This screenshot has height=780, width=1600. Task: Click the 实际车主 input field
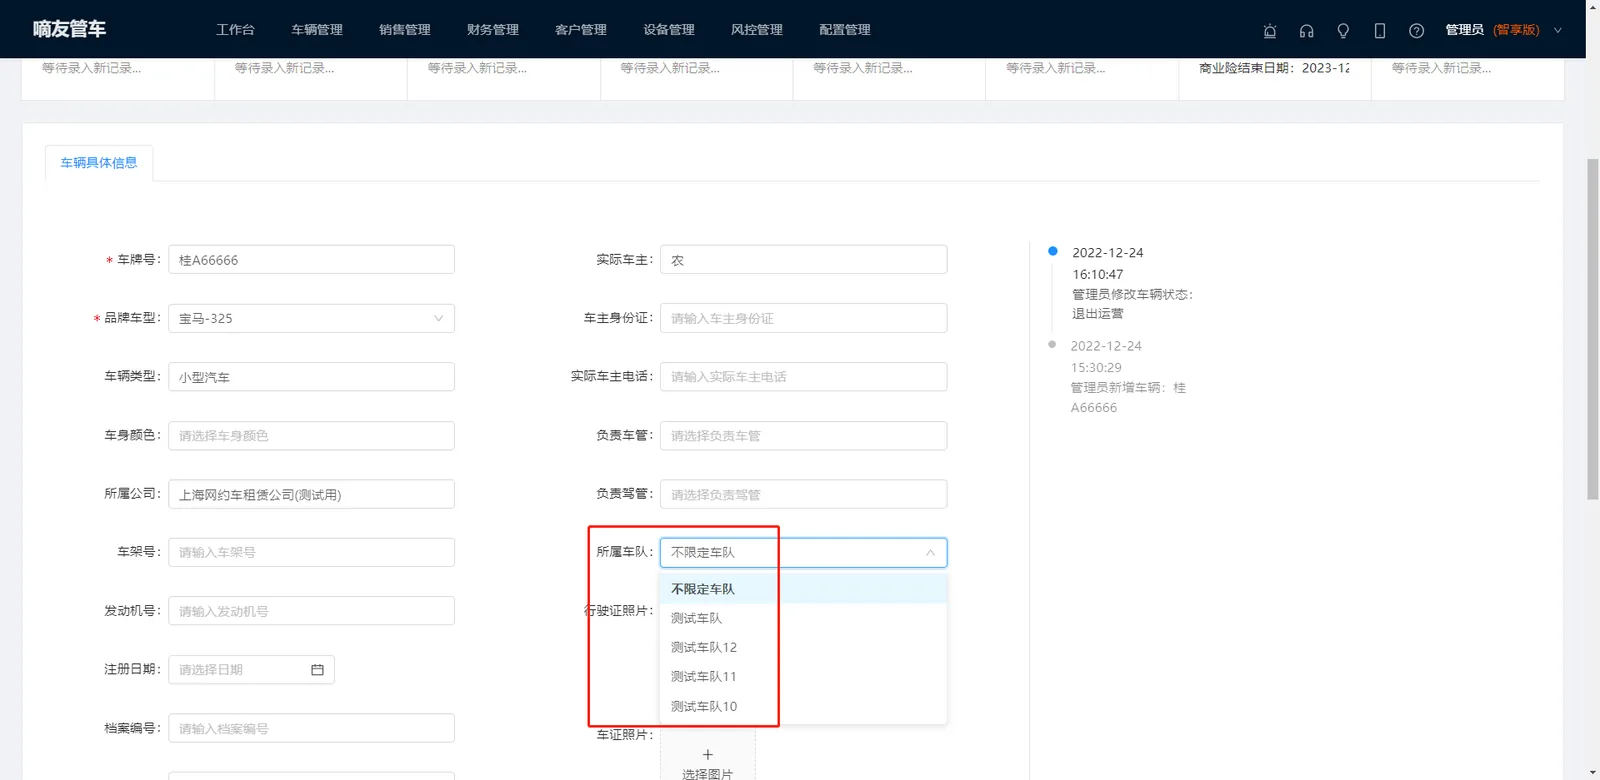tap(803, 260)
